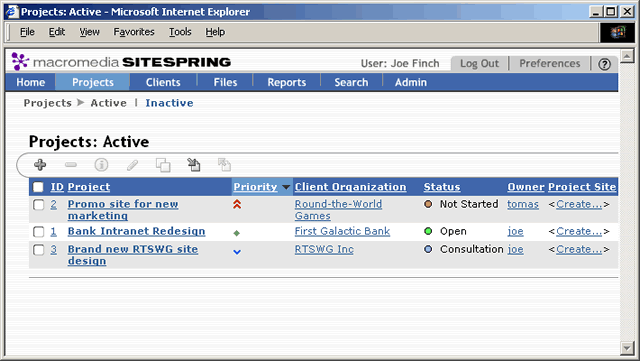Sort by the Owner column header
This screenshot has height=361, width=640.
(526, 187)
